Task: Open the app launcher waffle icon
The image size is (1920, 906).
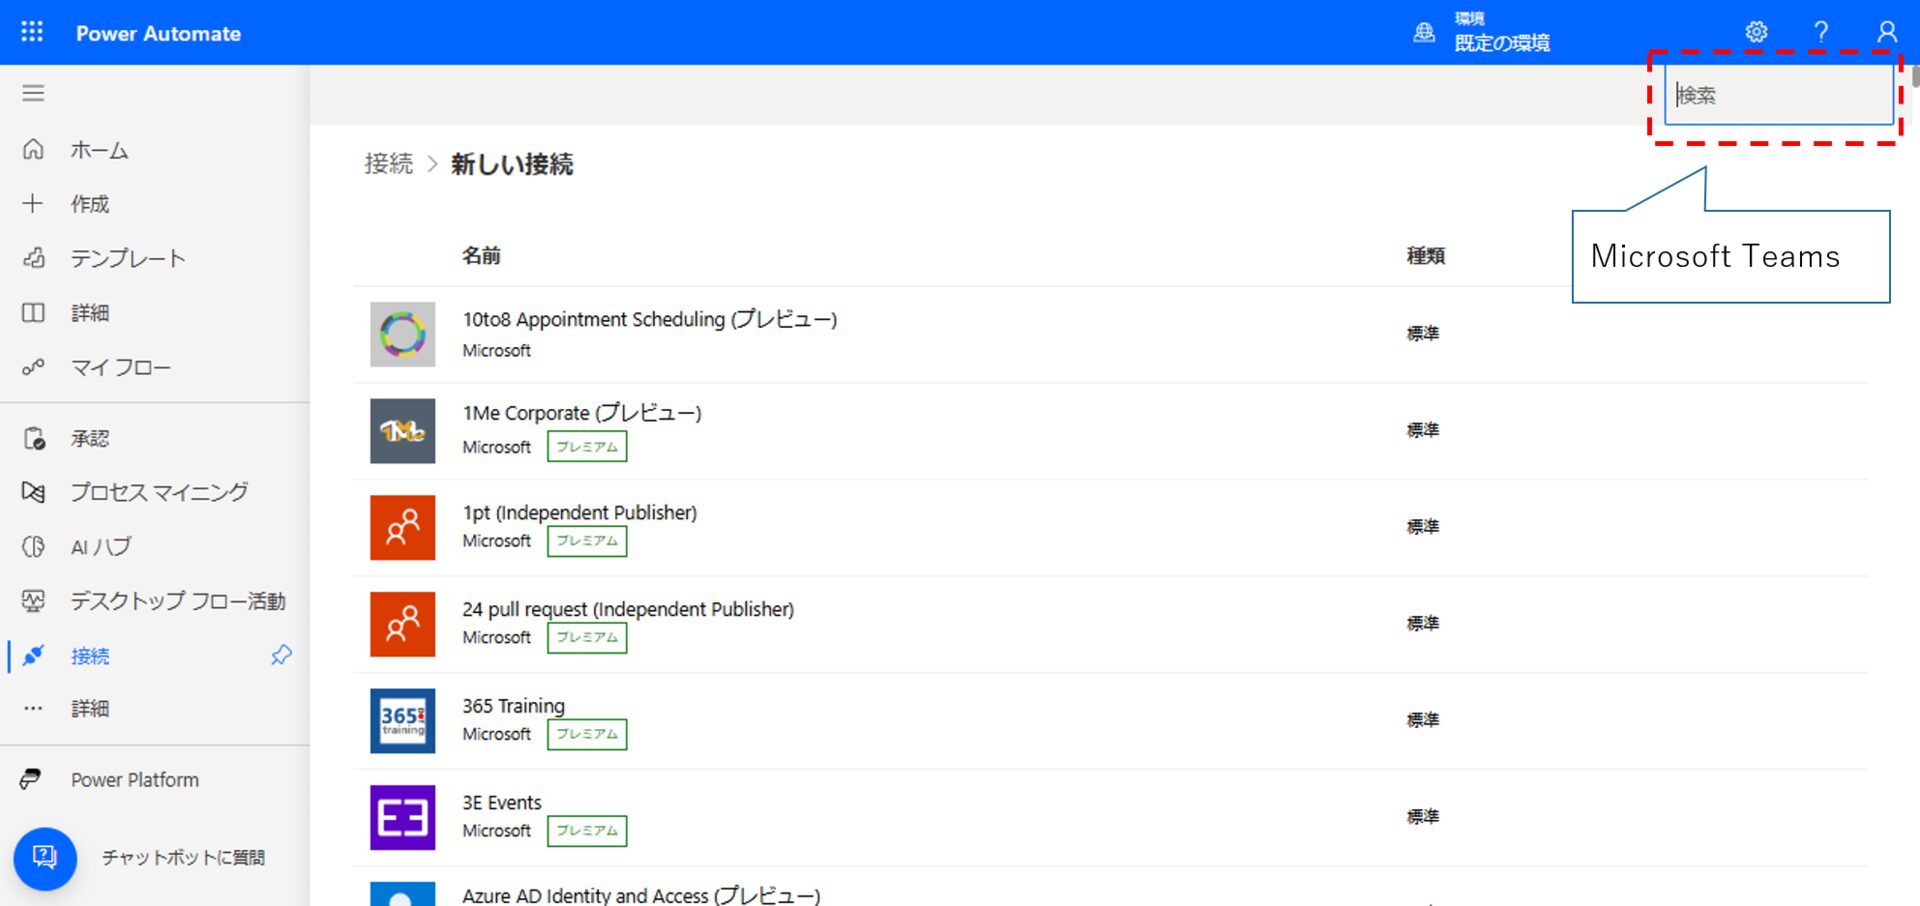Action: click(x=32, y=32)
